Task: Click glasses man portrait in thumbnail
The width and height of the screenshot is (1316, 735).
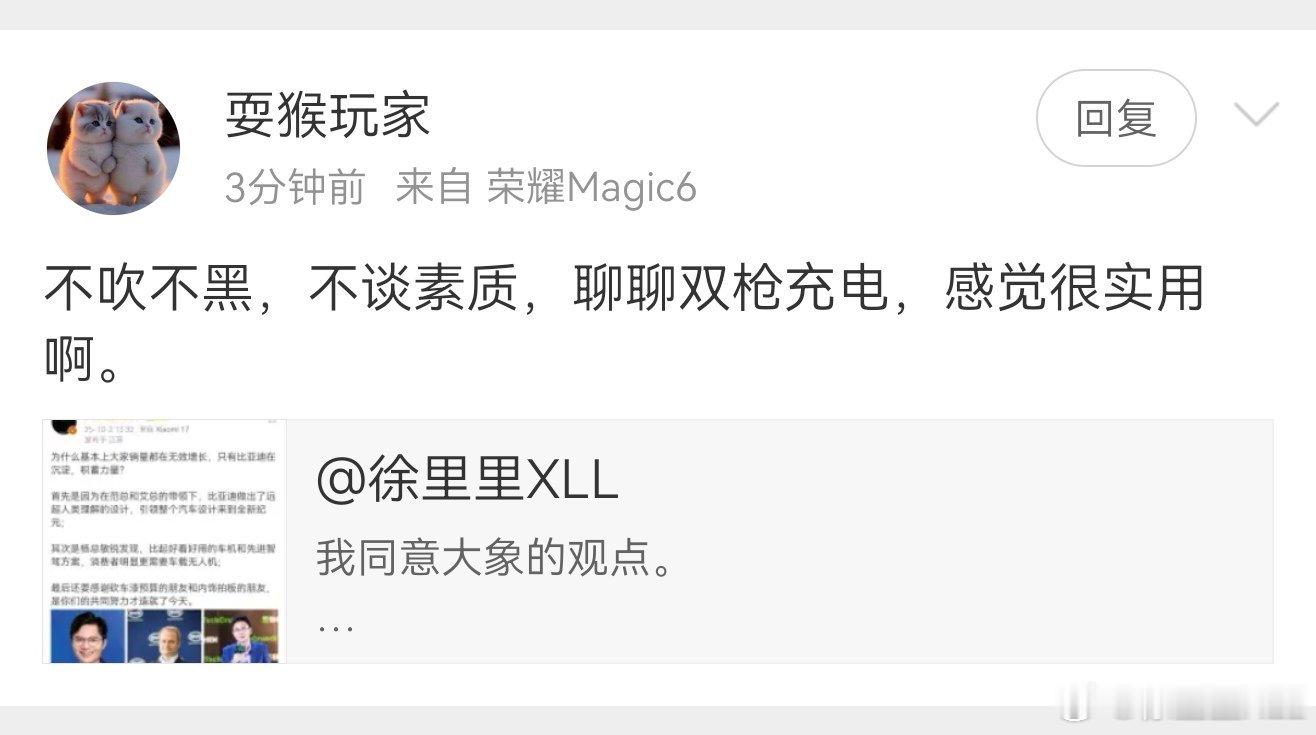Action: coord(88,636)
